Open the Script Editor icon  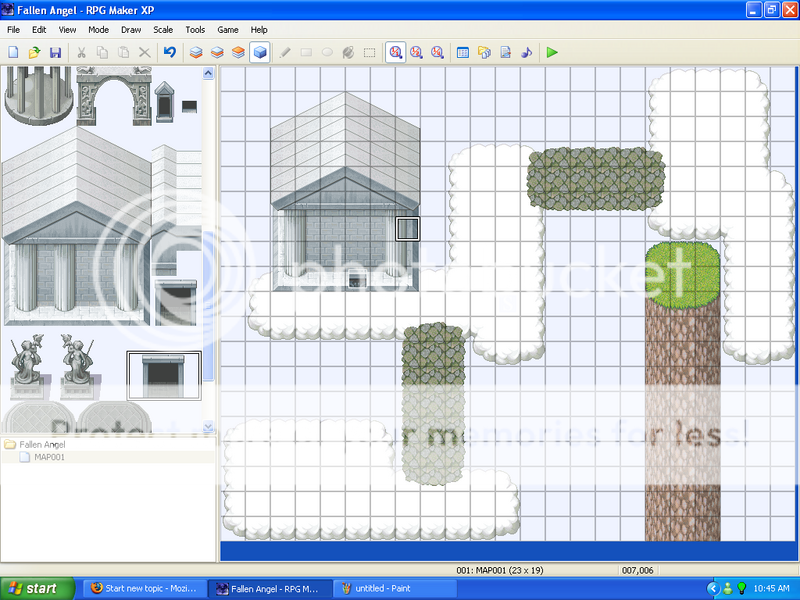click(506, 52)
